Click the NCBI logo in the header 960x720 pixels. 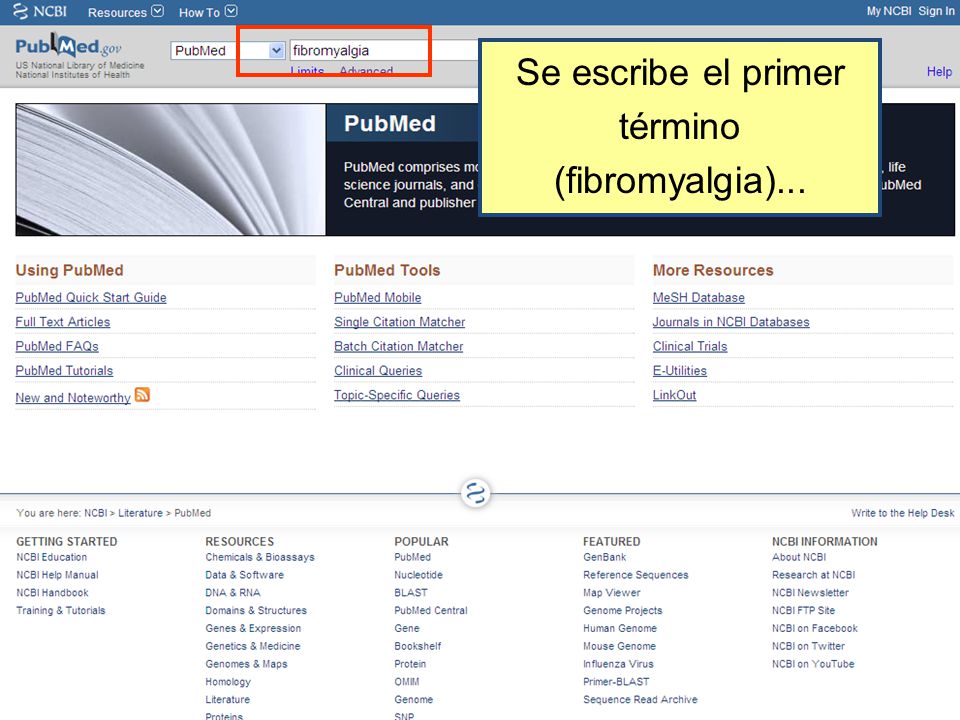[x=40, y=12]
